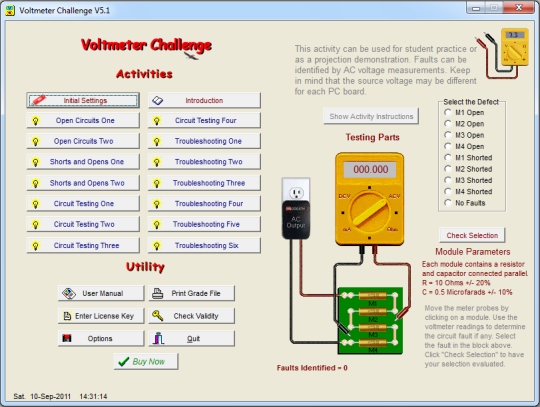The height and width of the screenshot is (407, 540).
Task: Select M1 Open defect
Action: (x=448, y=113)
